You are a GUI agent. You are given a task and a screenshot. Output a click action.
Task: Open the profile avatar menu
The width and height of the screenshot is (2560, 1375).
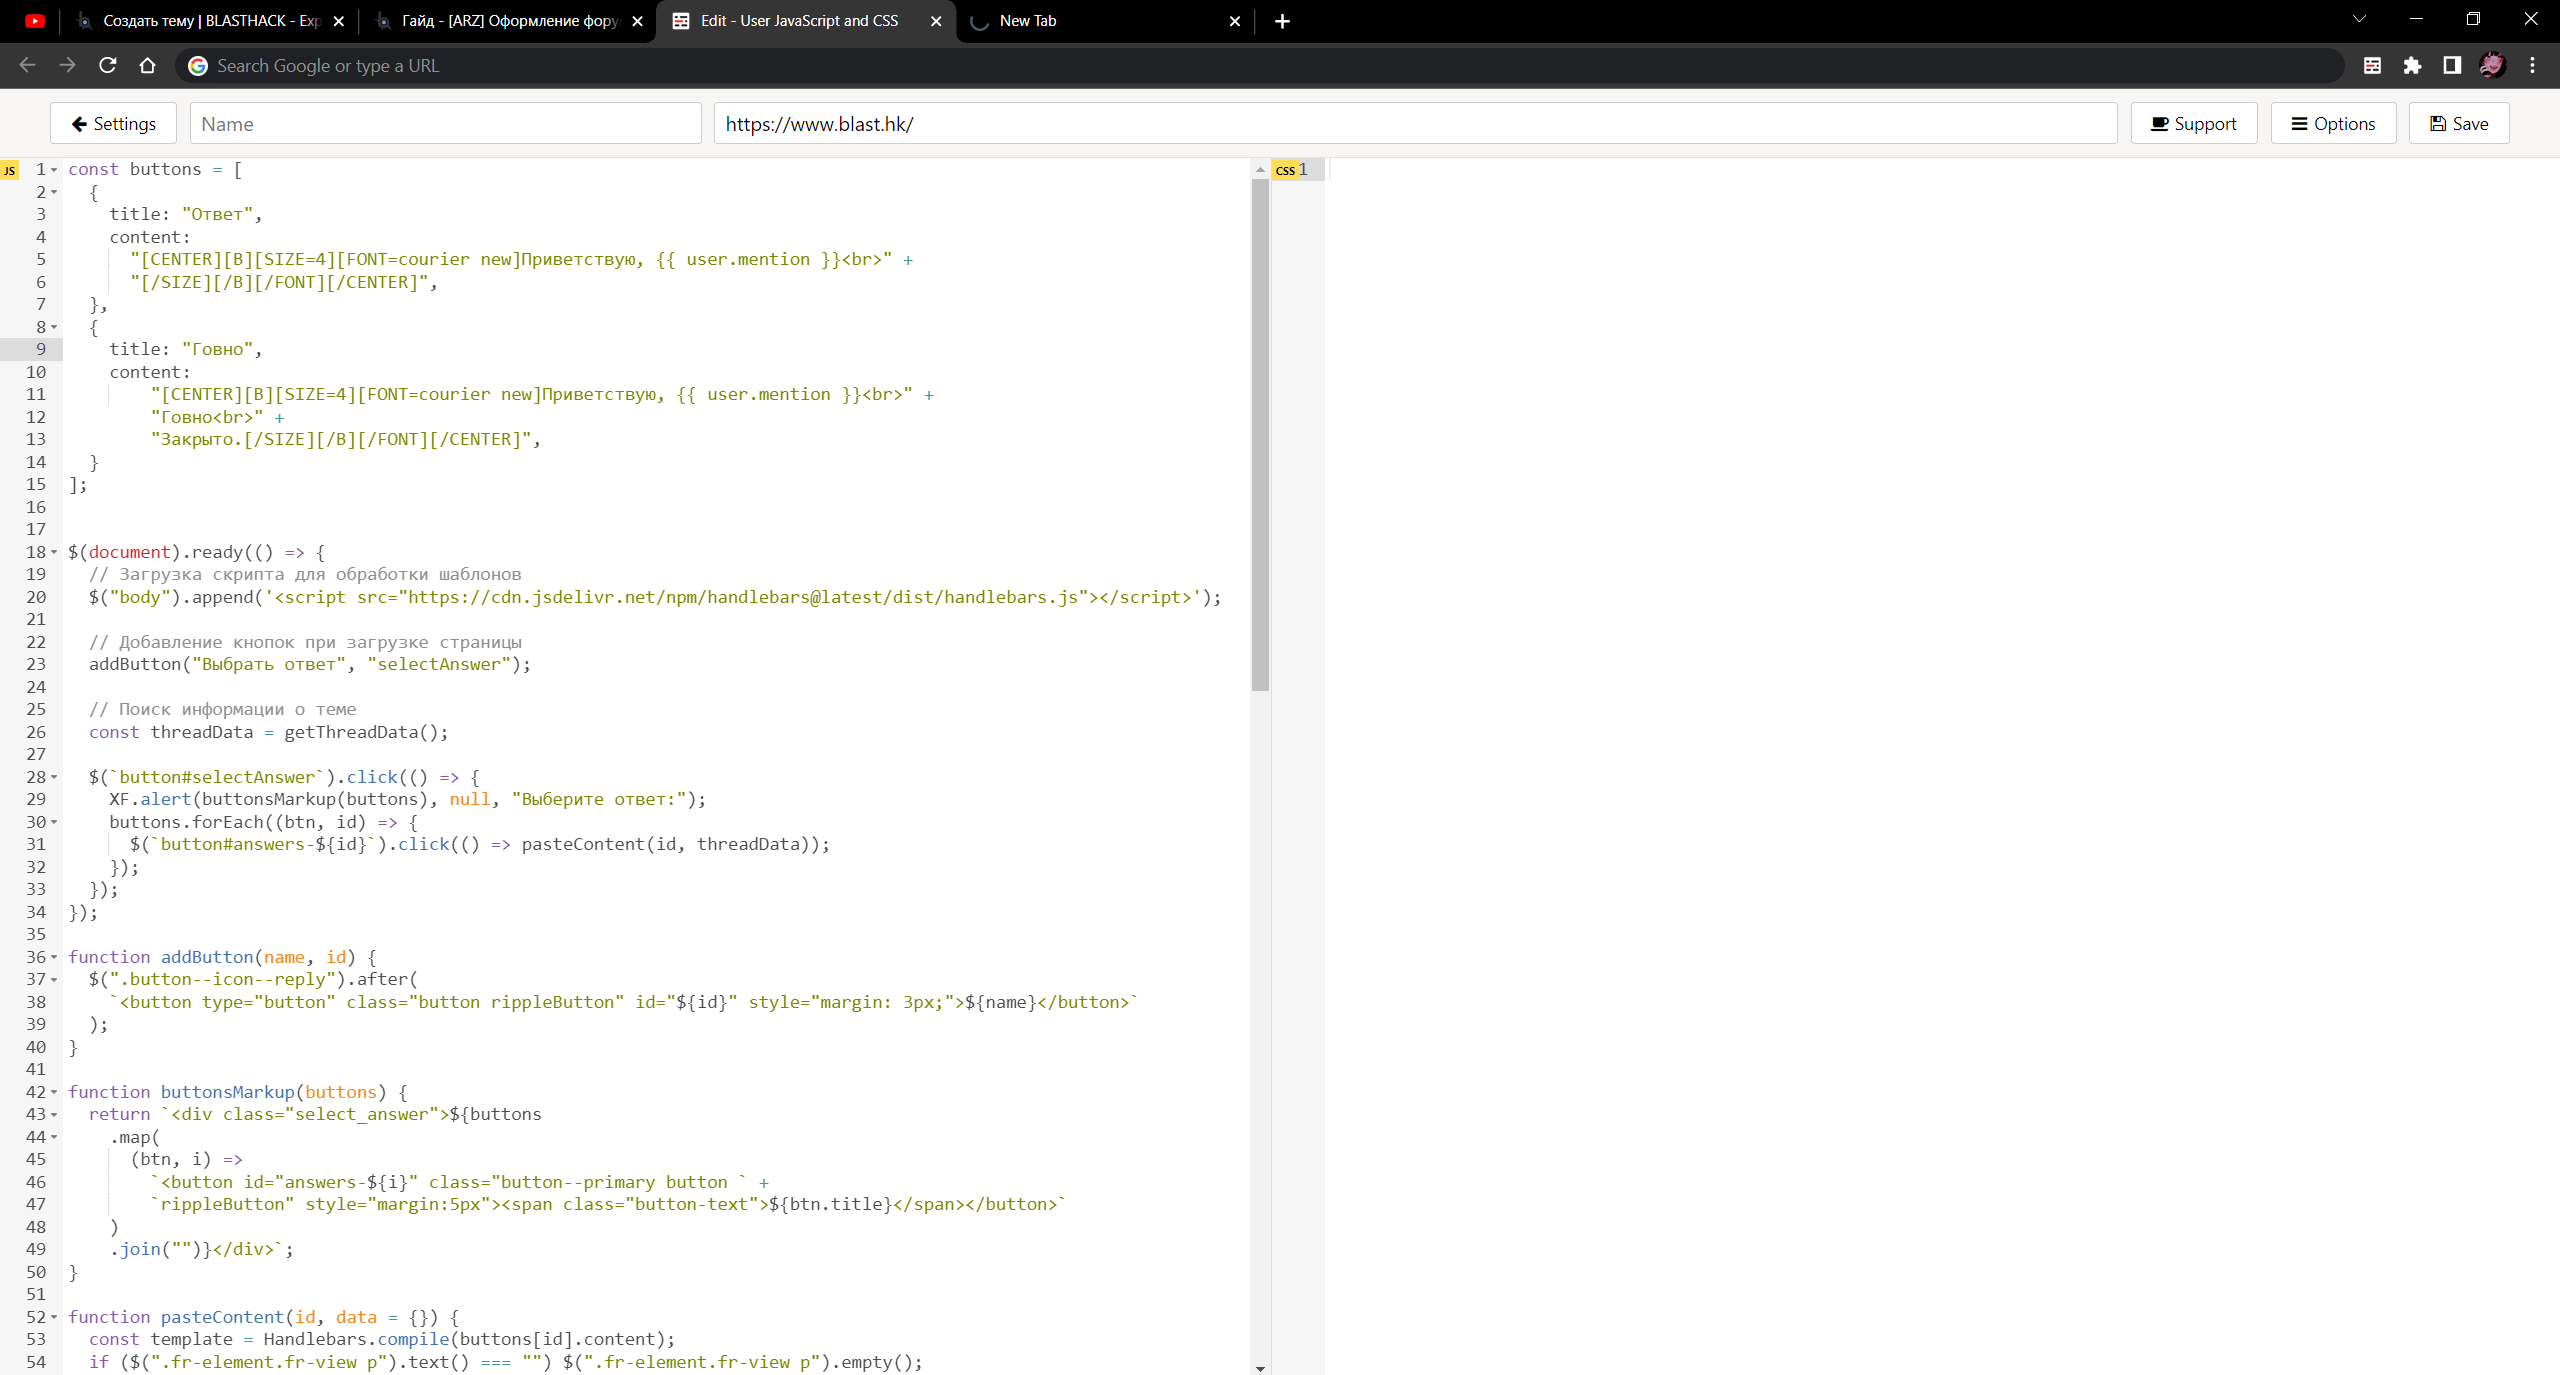(2492, 65)
